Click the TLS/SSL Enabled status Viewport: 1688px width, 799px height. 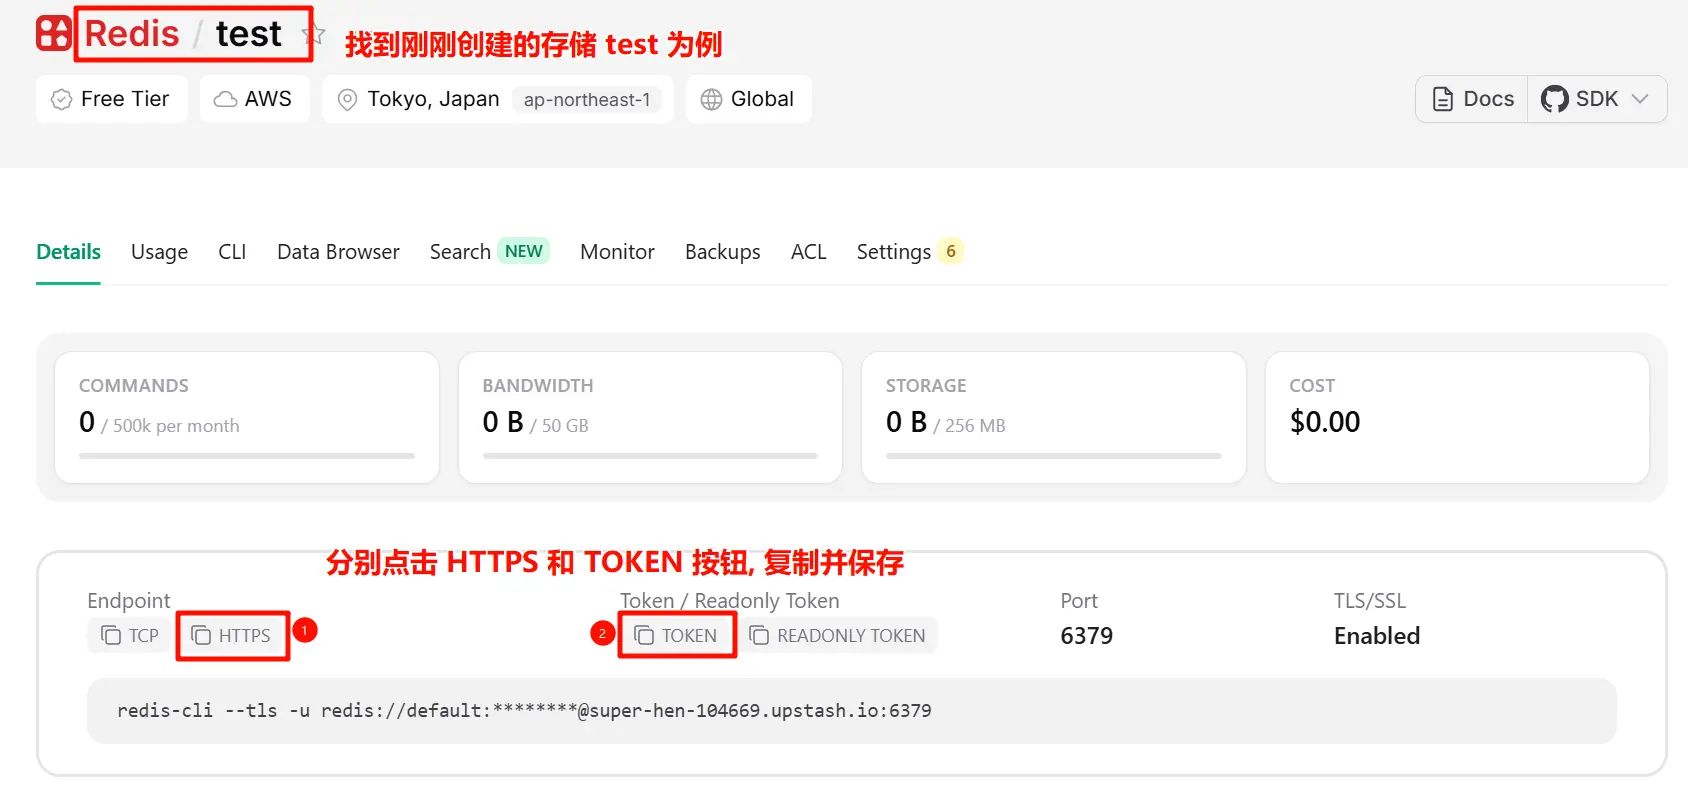tap(1377, 636)
